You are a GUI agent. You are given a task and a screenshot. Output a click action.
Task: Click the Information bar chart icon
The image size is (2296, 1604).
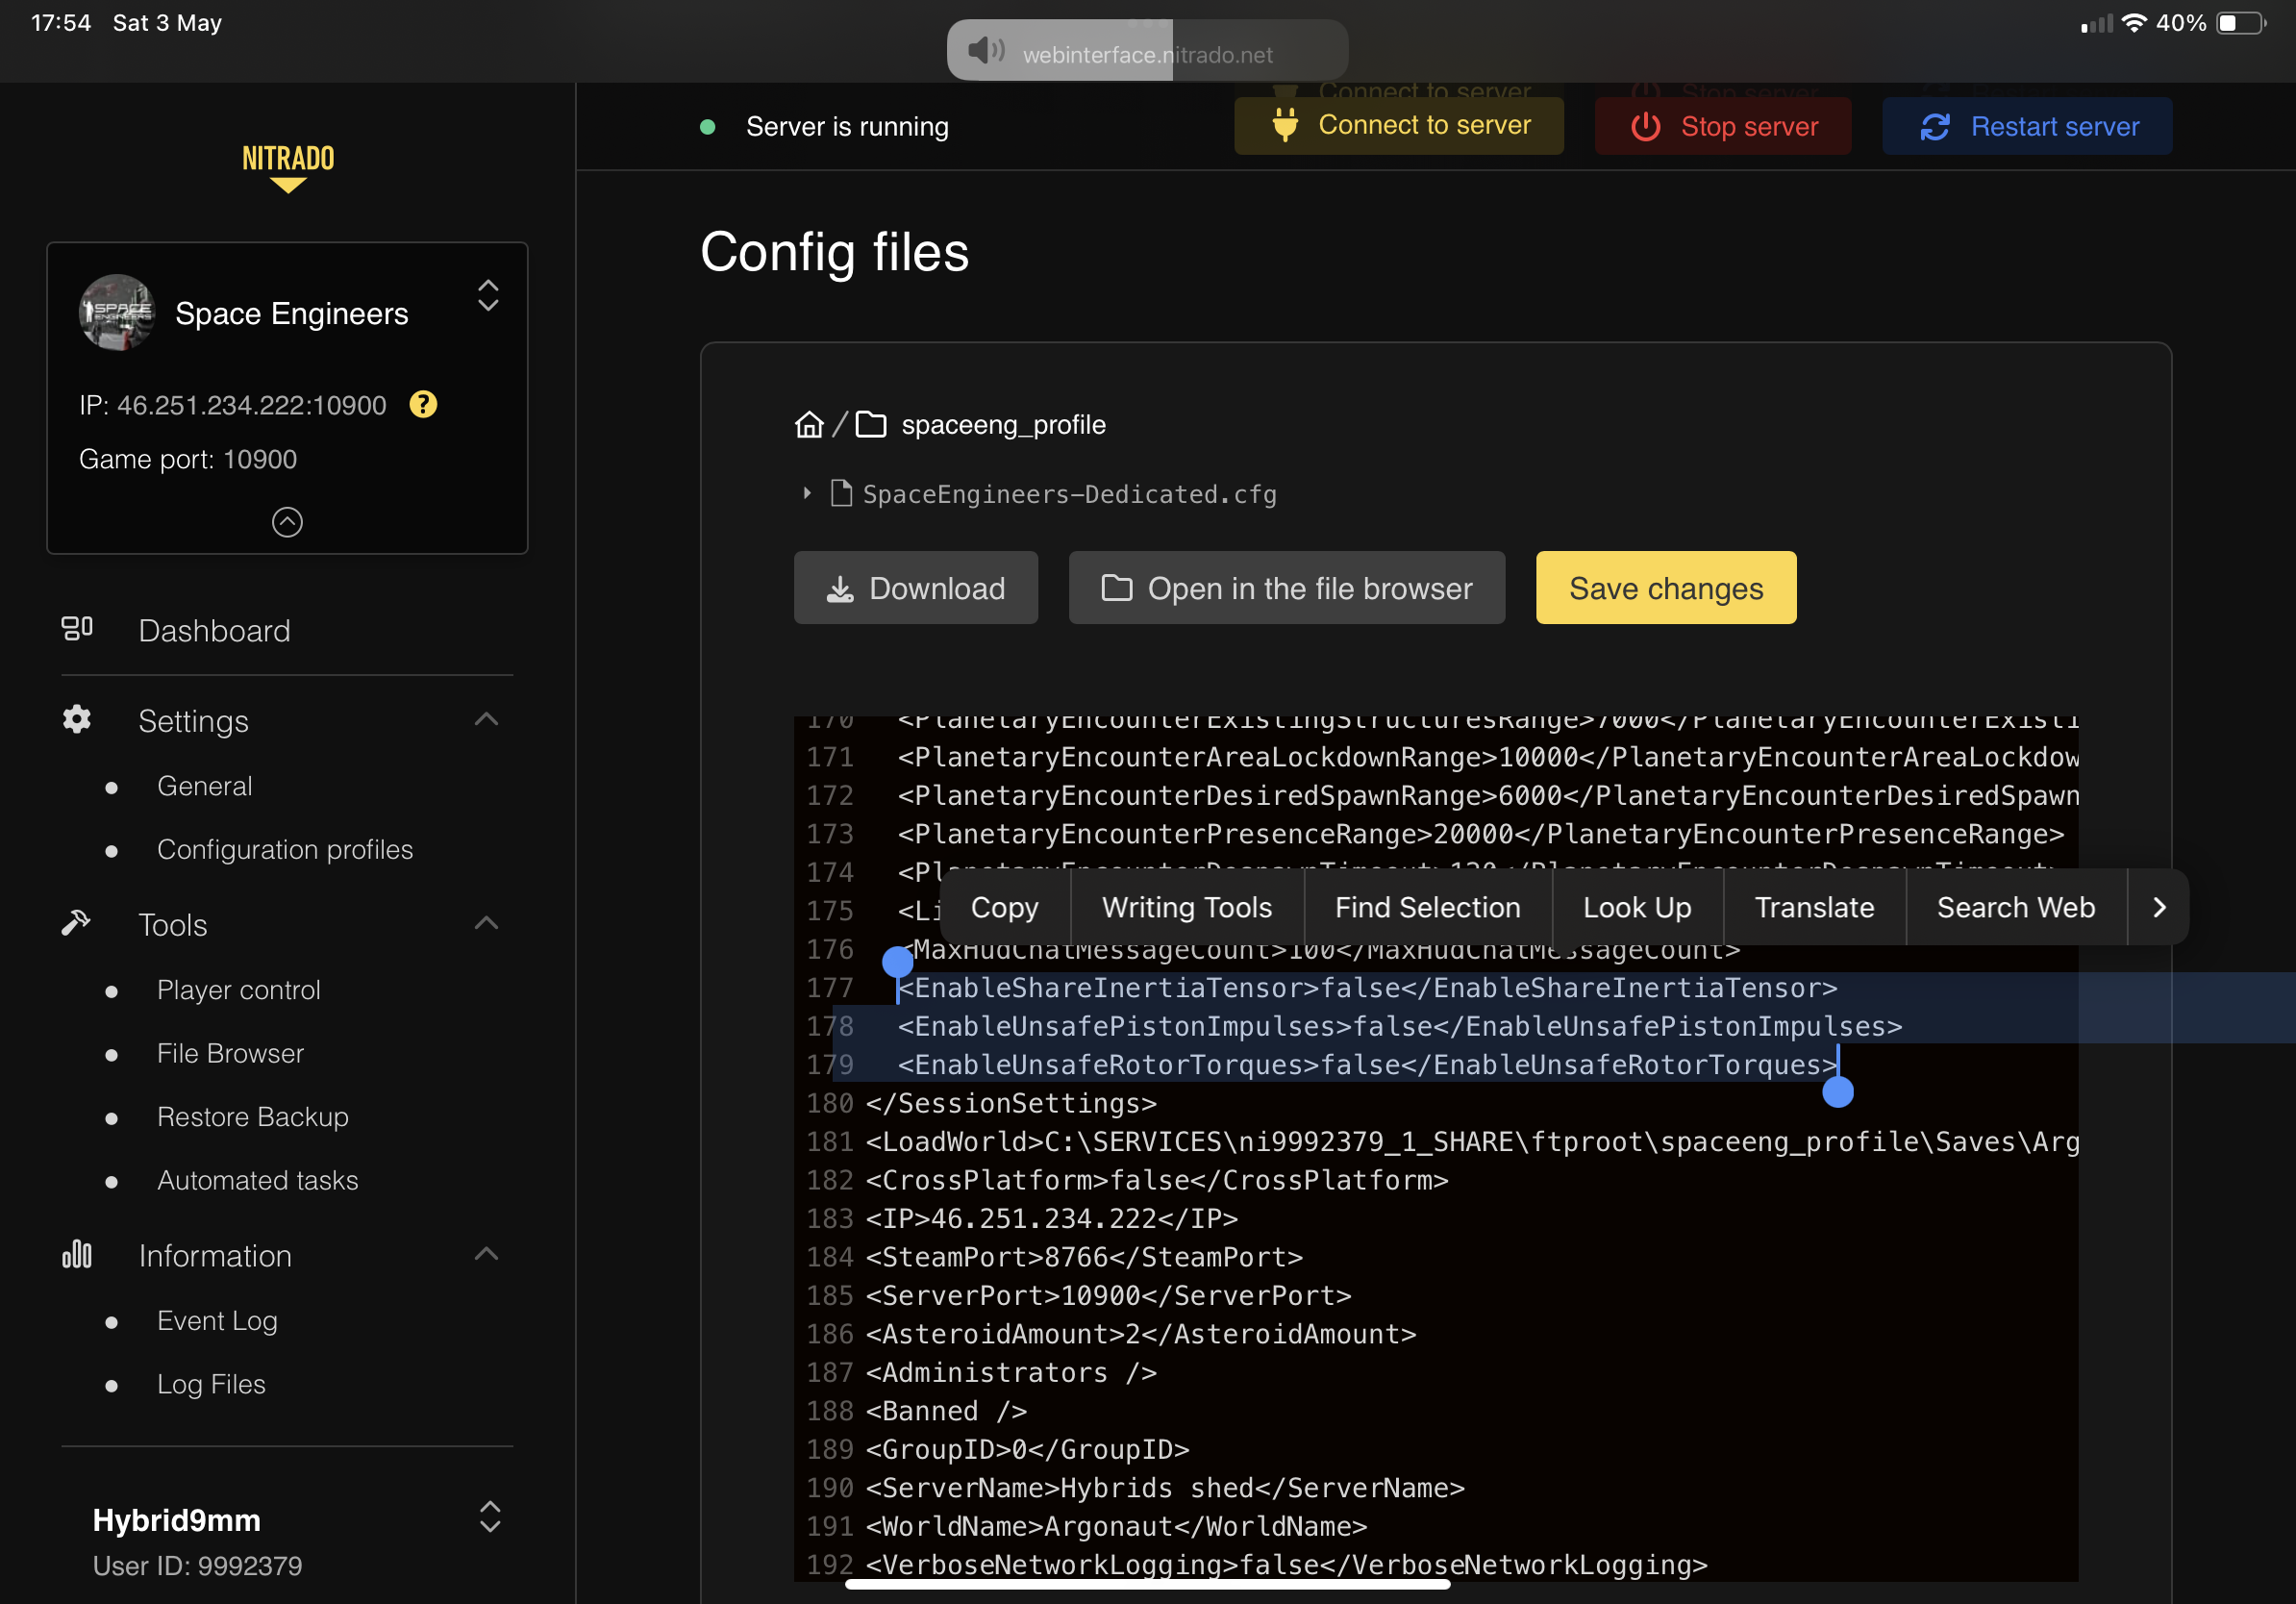pos(77,1254)
